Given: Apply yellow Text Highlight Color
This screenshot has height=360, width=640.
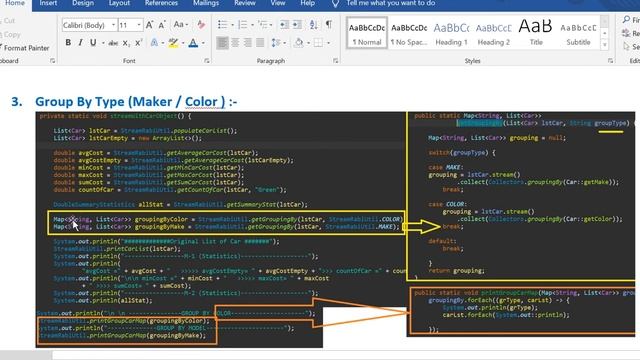Looking at the screenshot, I should click(x=173, y=43).
